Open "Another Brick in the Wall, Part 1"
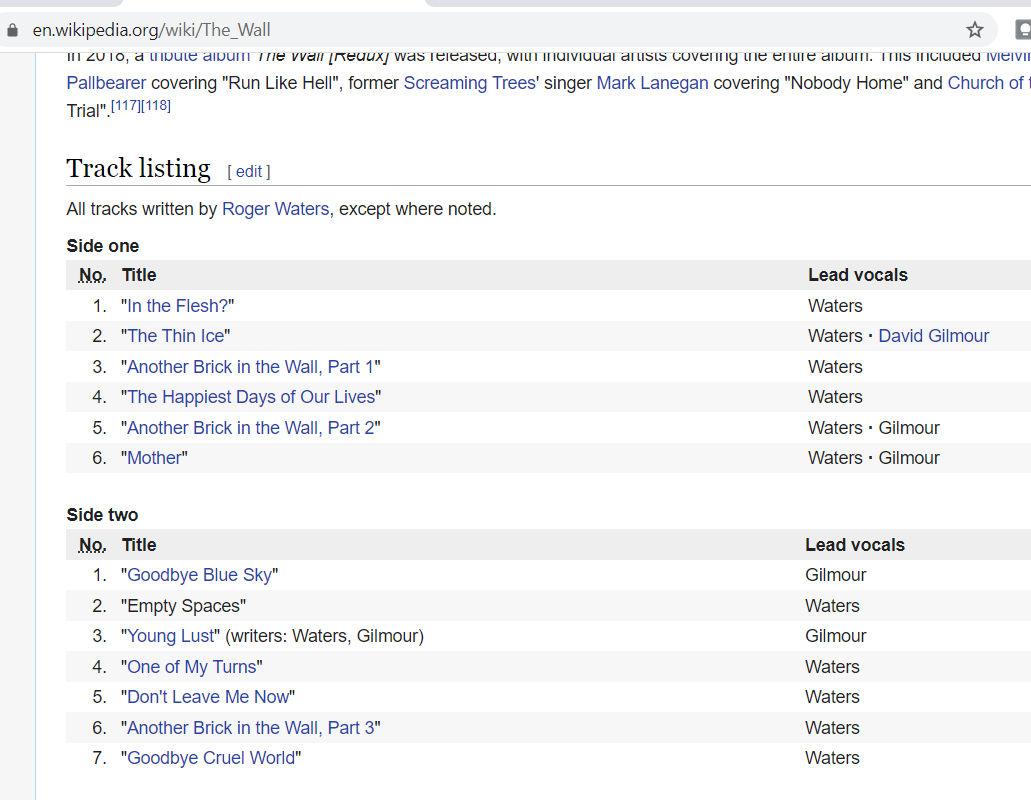 pos(251,367)
